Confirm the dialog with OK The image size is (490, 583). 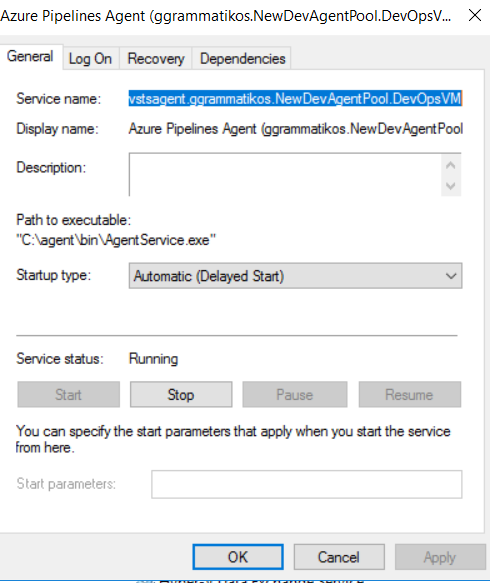pyautogui.click(x=238, y=557)
